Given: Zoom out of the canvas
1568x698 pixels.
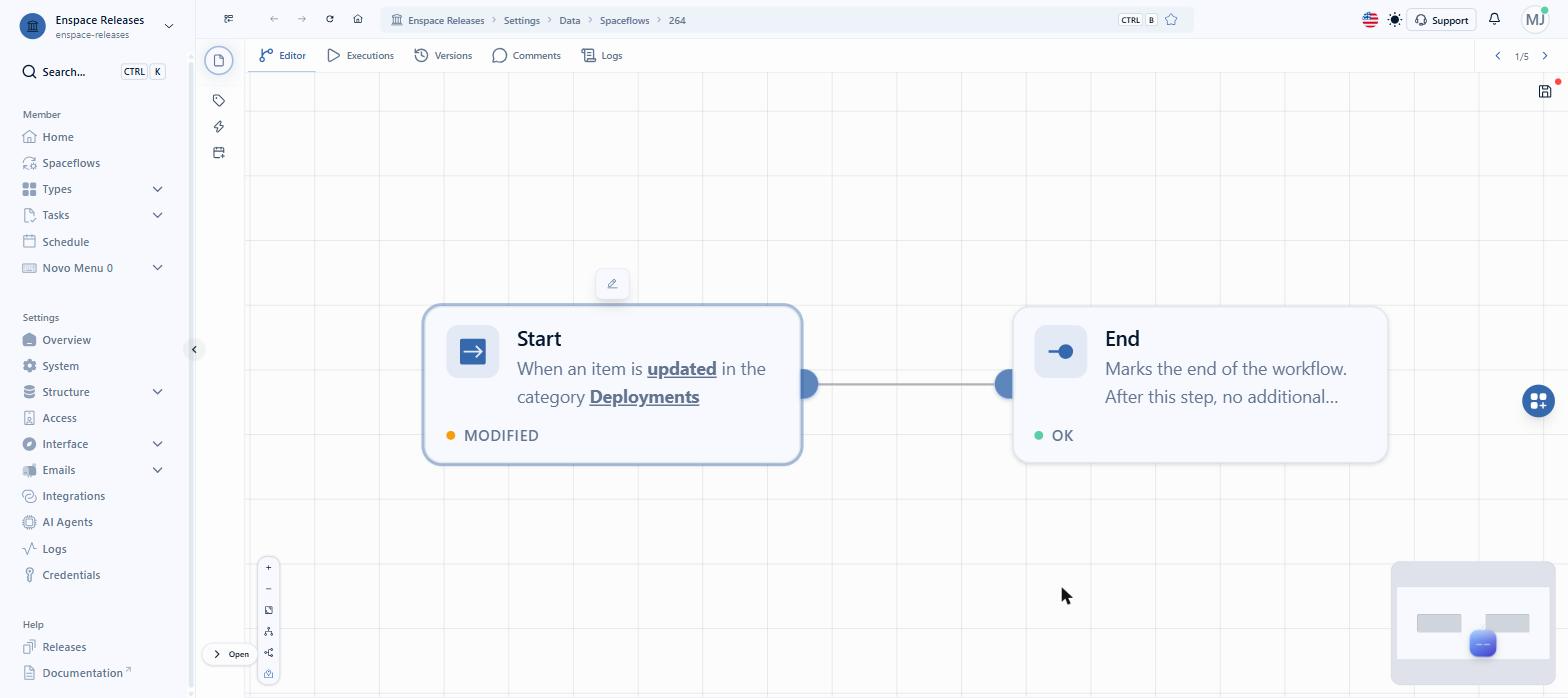Looking at the screenshot, I should click(268, 589).
